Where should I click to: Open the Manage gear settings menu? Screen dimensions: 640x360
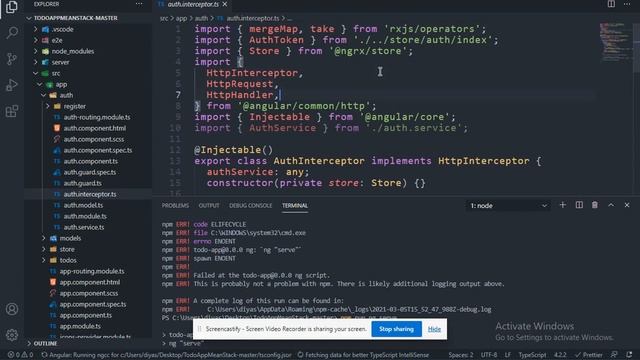[x=12, y=335]
